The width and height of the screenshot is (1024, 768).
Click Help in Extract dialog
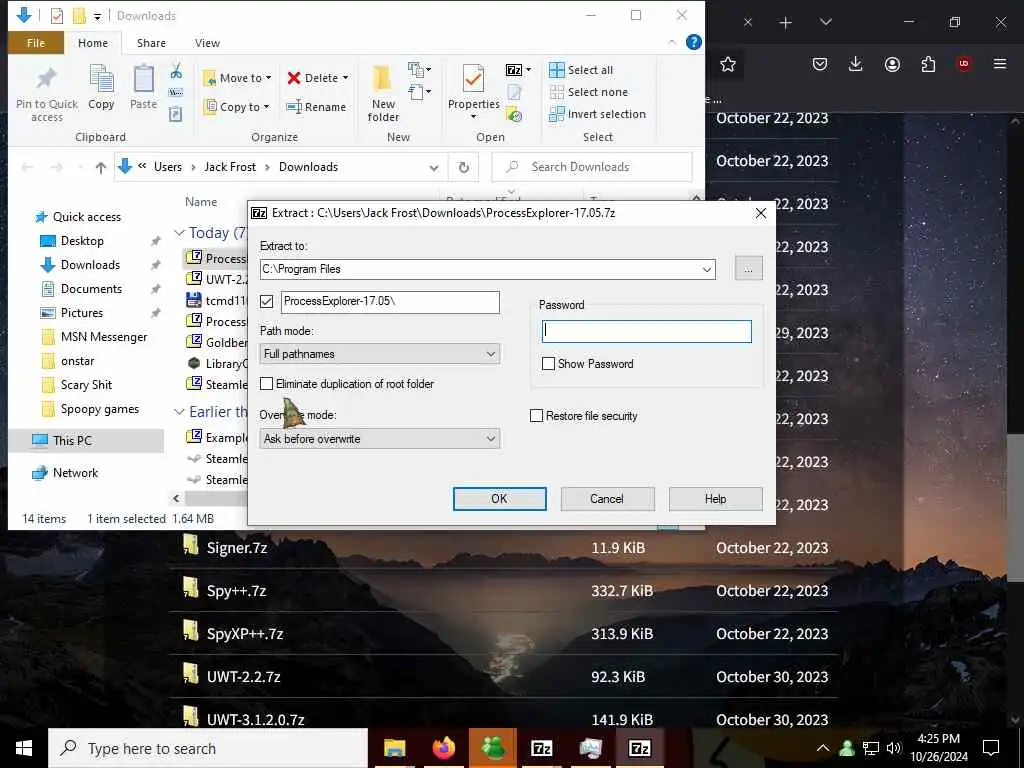[x=716, y=499]
